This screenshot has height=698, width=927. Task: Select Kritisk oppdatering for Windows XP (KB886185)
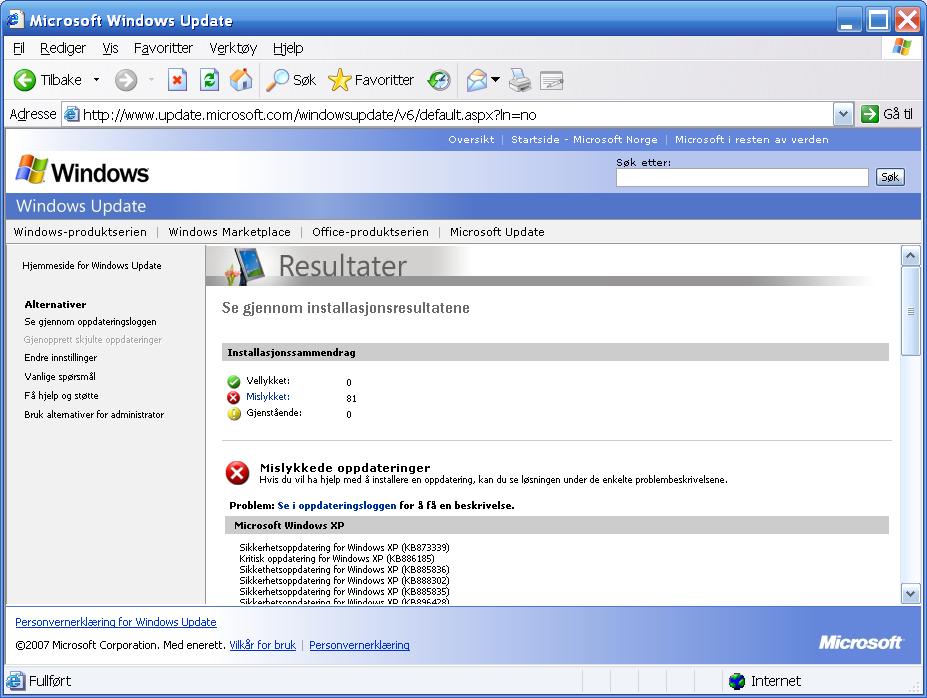337,559
